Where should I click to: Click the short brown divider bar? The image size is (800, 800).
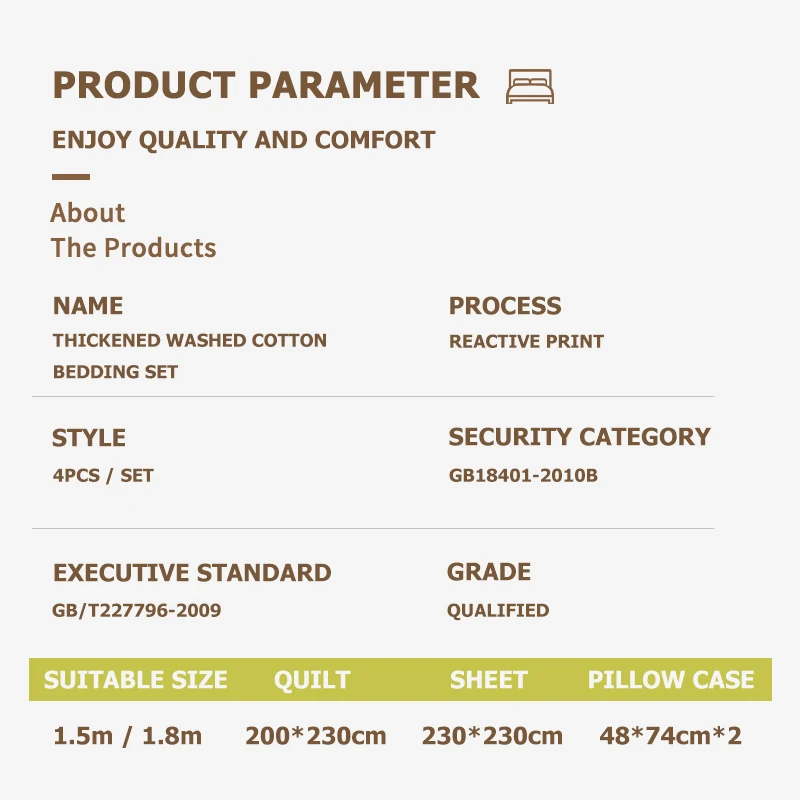[71, 177]
